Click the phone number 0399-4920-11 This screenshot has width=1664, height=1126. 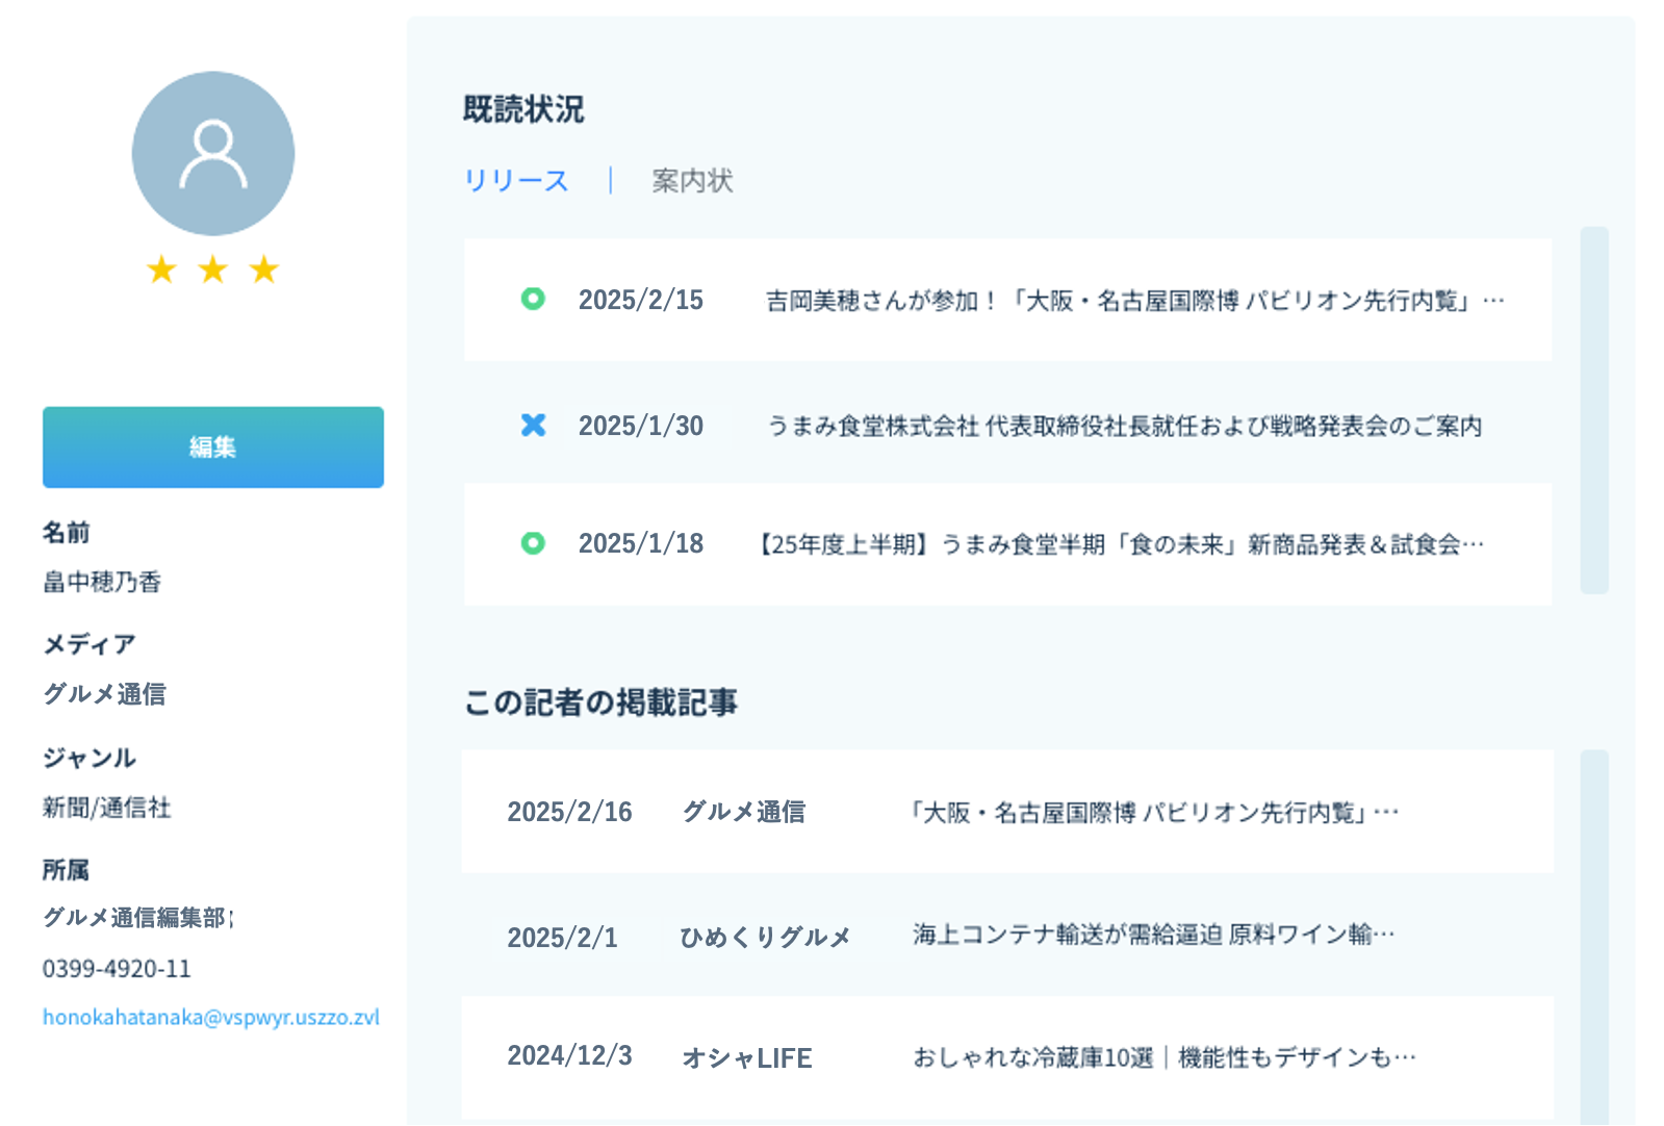pyautogui.click(x=116, y=969)
